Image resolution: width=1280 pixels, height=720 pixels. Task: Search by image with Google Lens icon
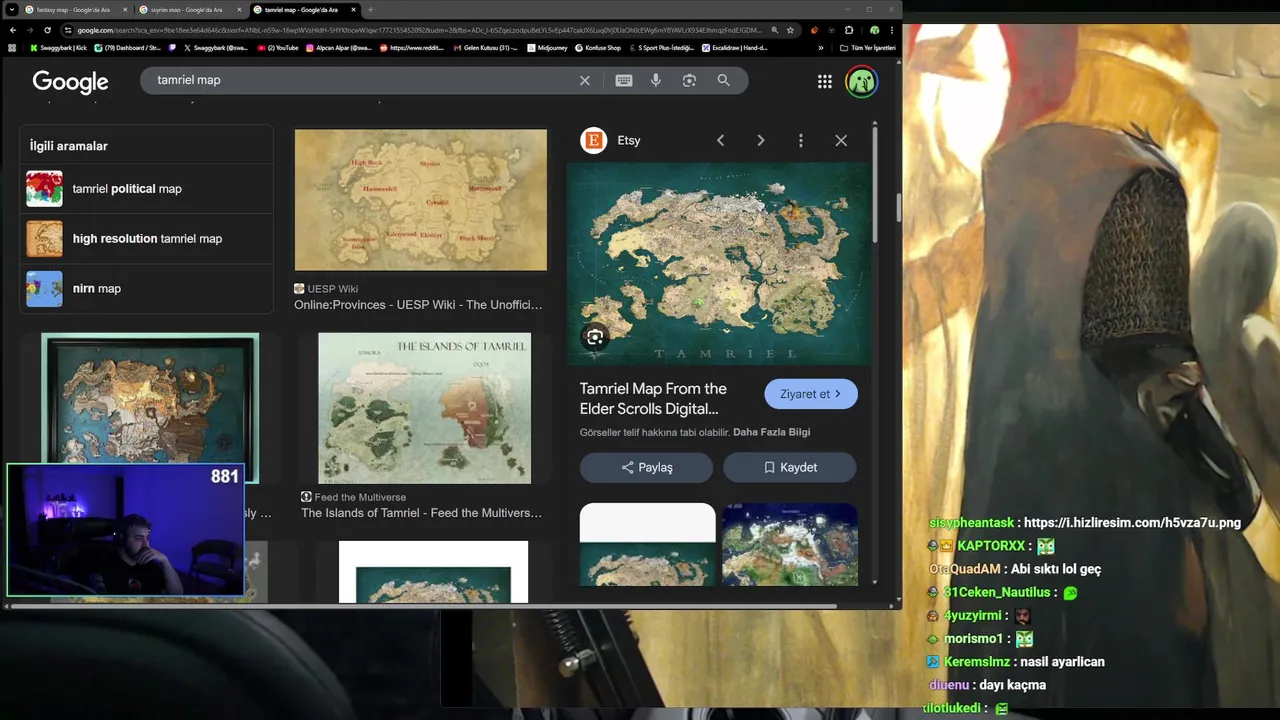pos(689,80)
